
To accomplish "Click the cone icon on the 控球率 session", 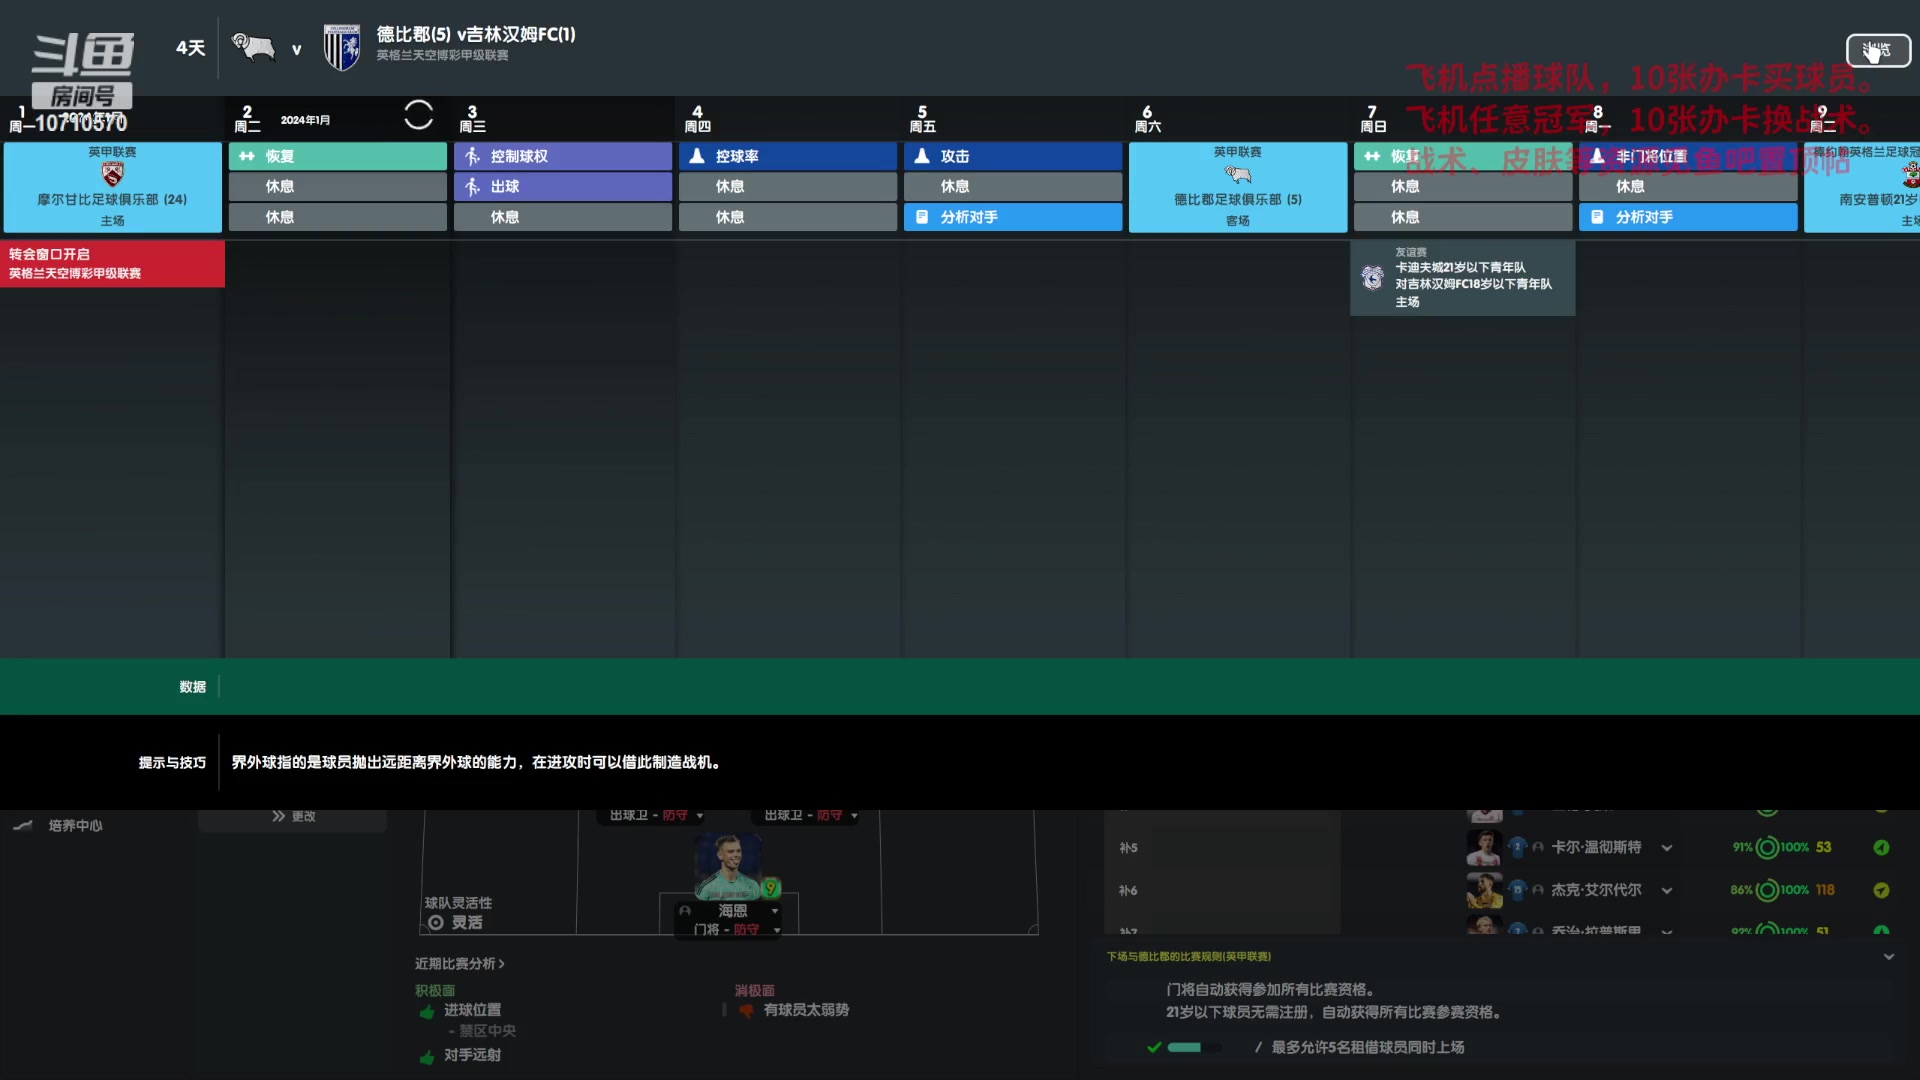I will tap(697, 156).
